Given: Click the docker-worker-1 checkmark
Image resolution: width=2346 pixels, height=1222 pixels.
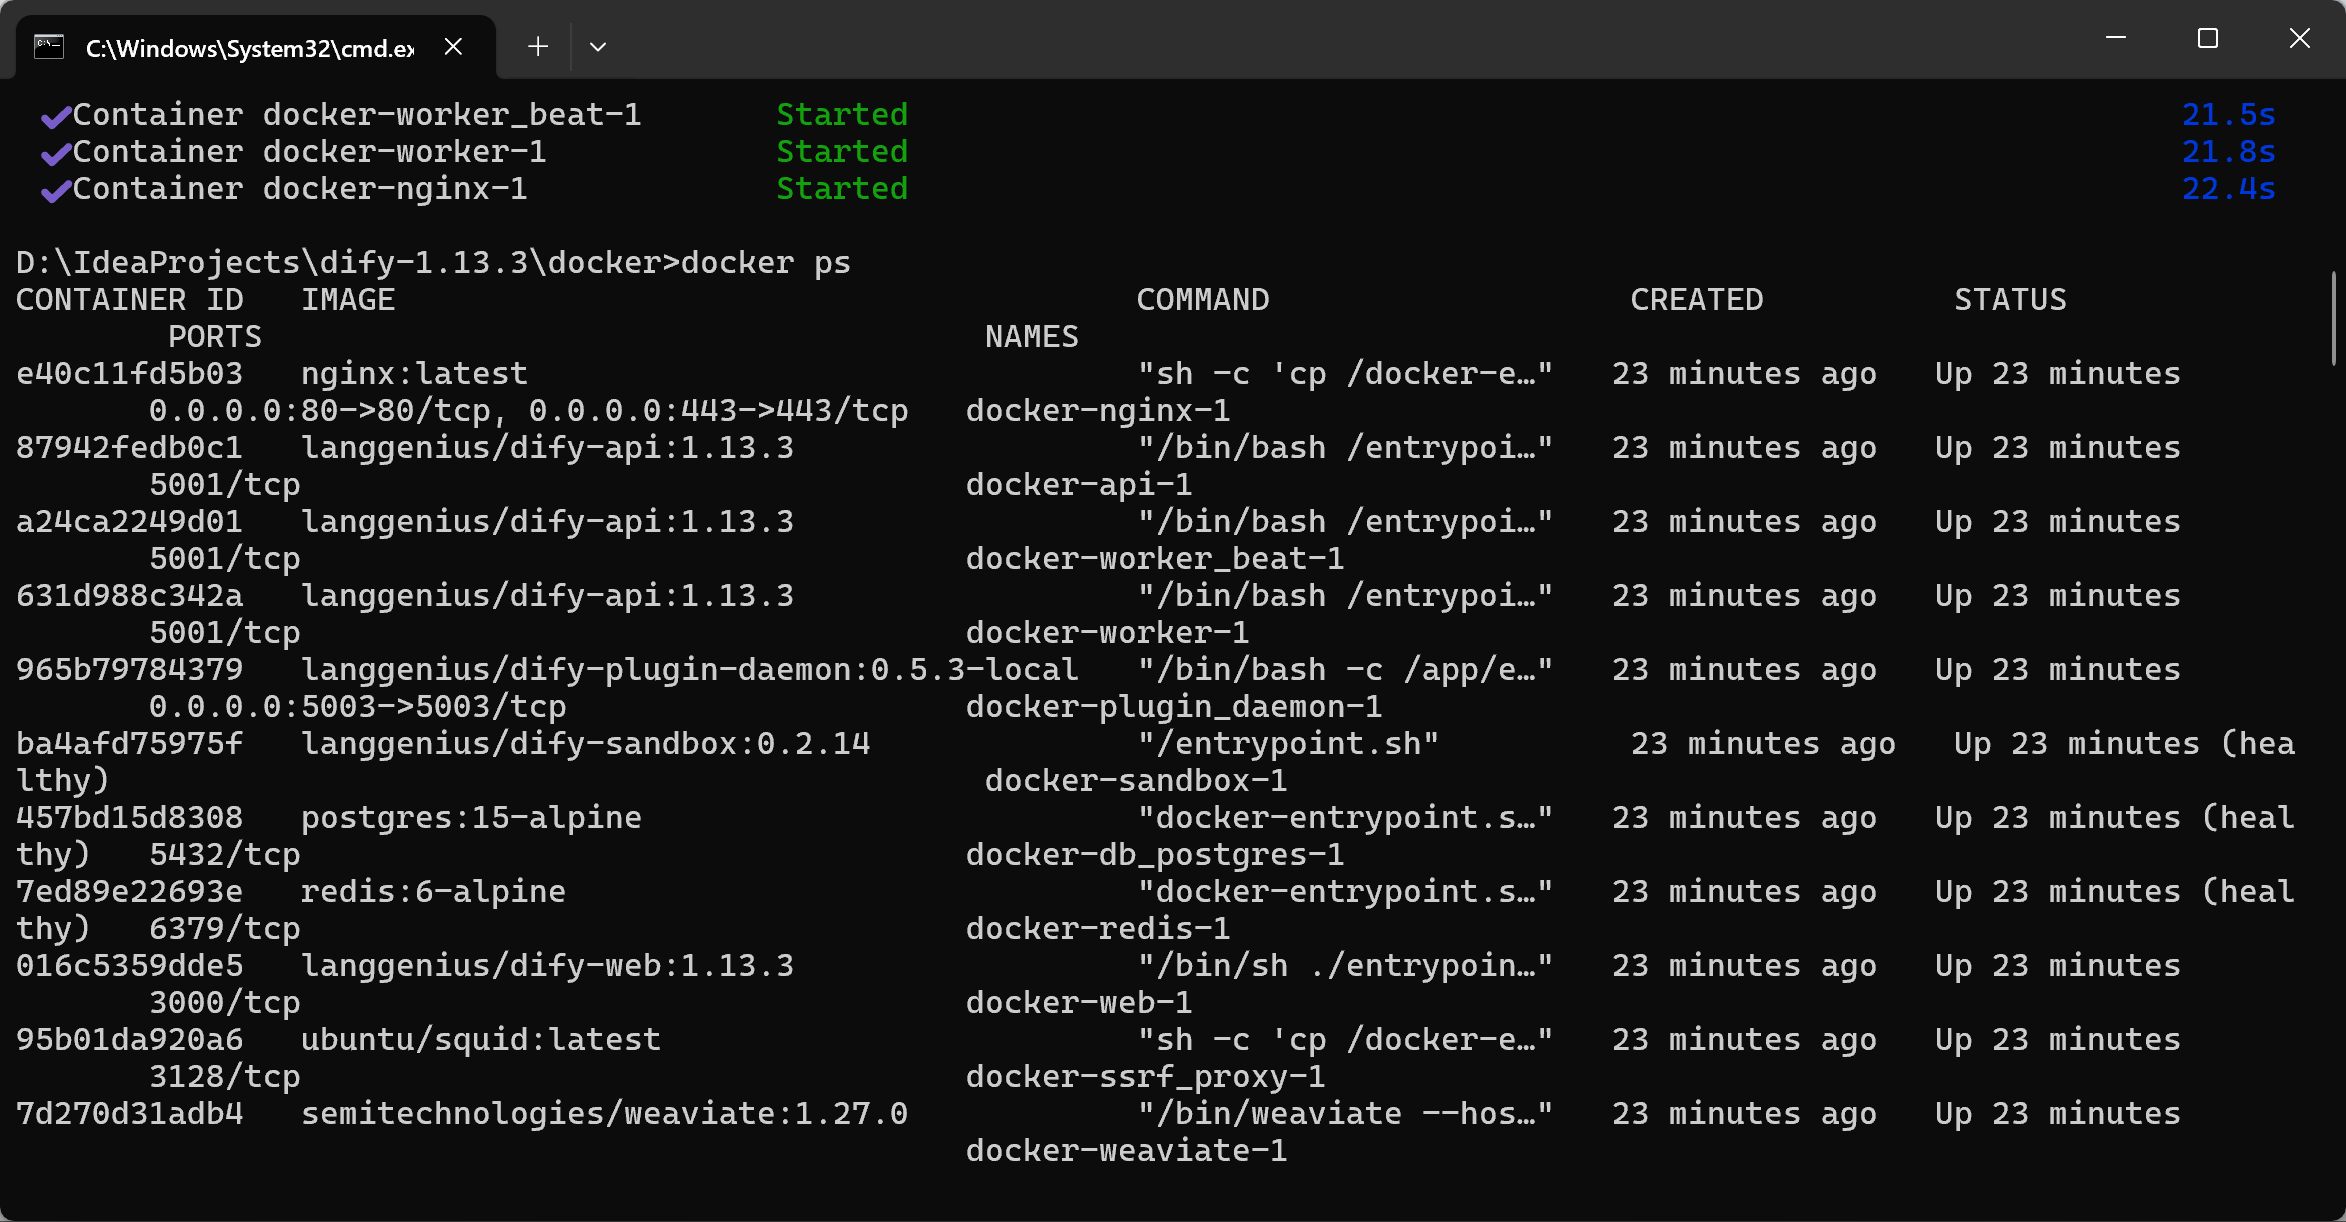Looking at the screenshot, I should [56, 154].
